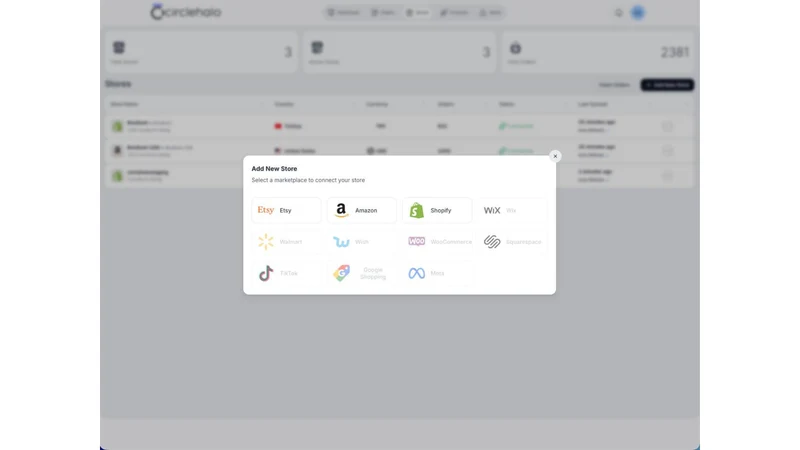Select the WooCommerce marketplace tile
The image size is (800, 450).
coord(437,242)
